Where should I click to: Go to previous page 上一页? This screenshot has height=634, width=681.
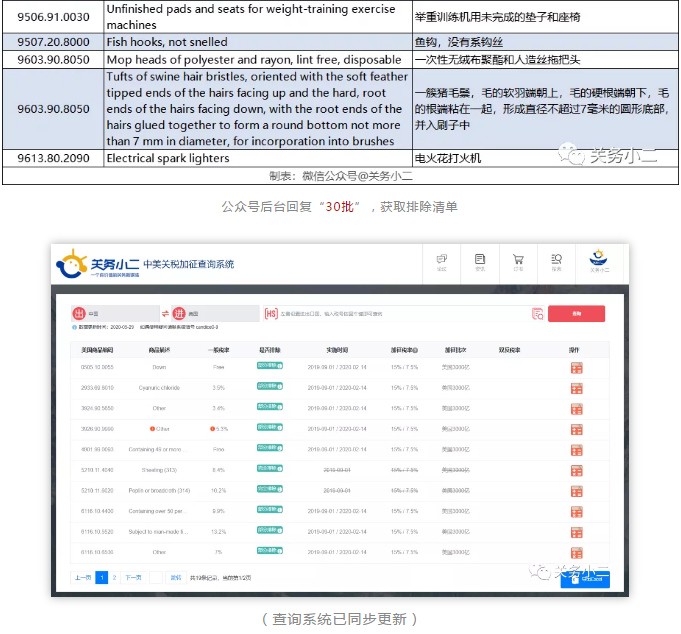pos(83,578)
